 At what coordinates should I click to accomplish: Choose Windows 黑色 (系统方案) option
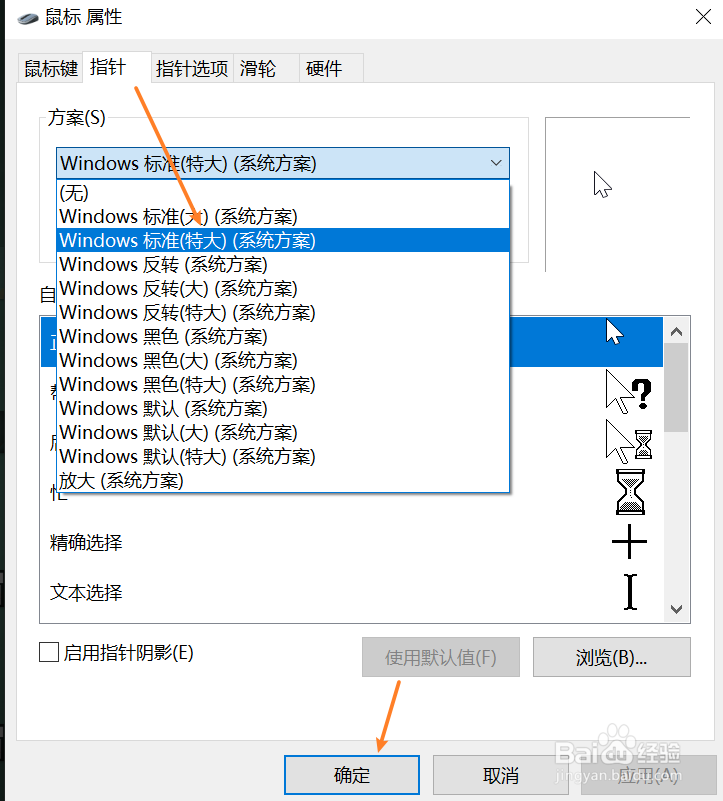point(283,336)
